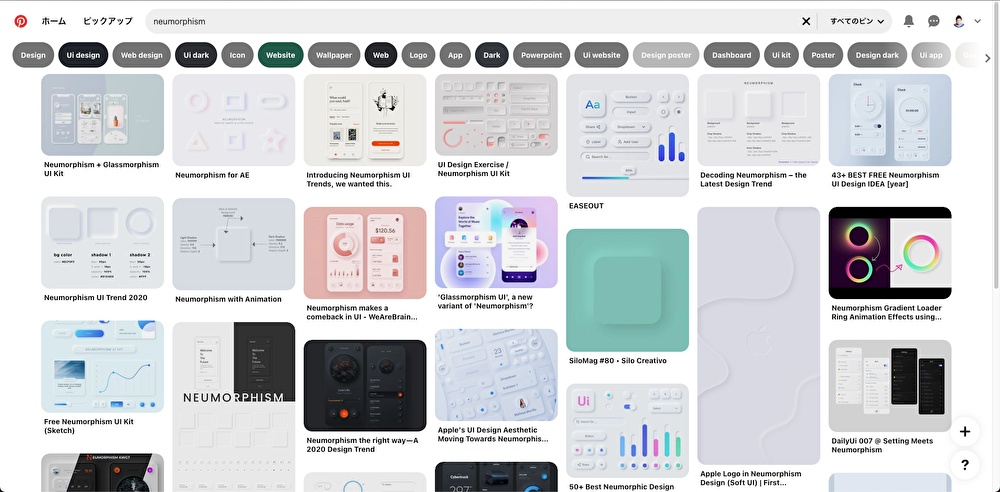Select the Logo filter chip
The width and height of the screenshot is (1000, 492).
(418, 55)
